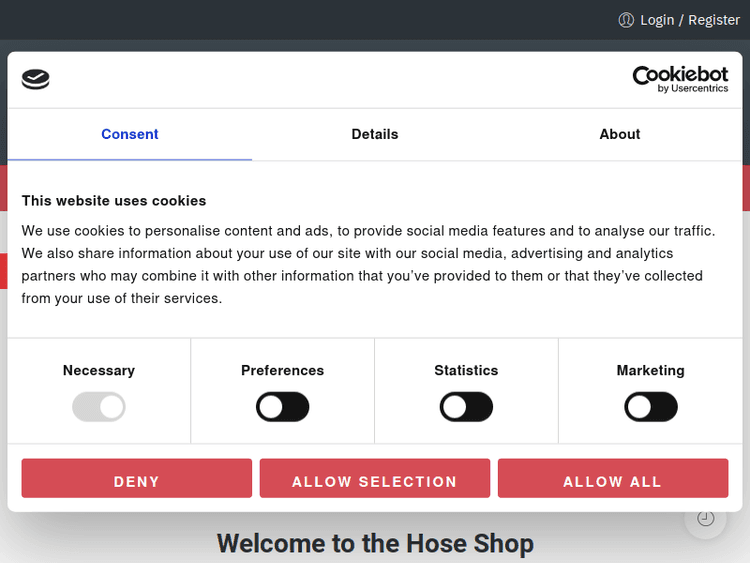Switch to the Details tab

[x=375, y=134]
